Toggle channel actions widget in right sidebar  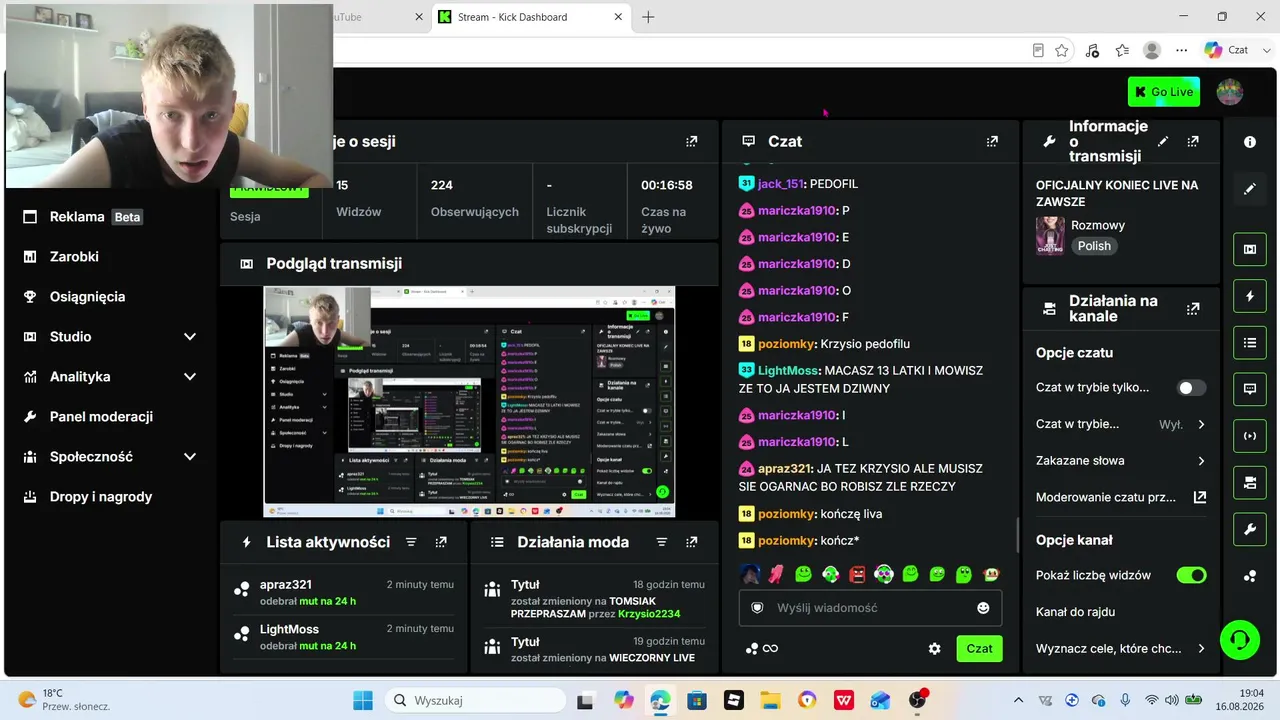click(1250, 483)
